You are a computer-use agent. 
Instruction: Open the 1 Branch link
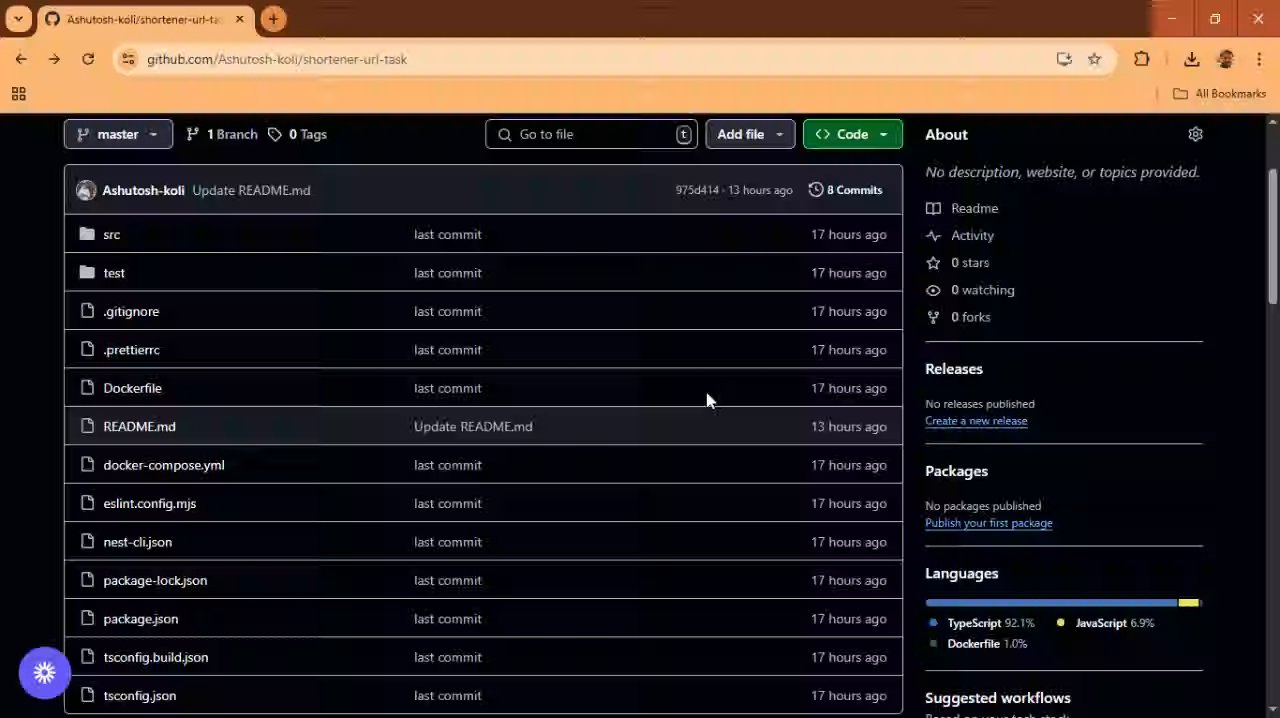(x=221, y=134)
